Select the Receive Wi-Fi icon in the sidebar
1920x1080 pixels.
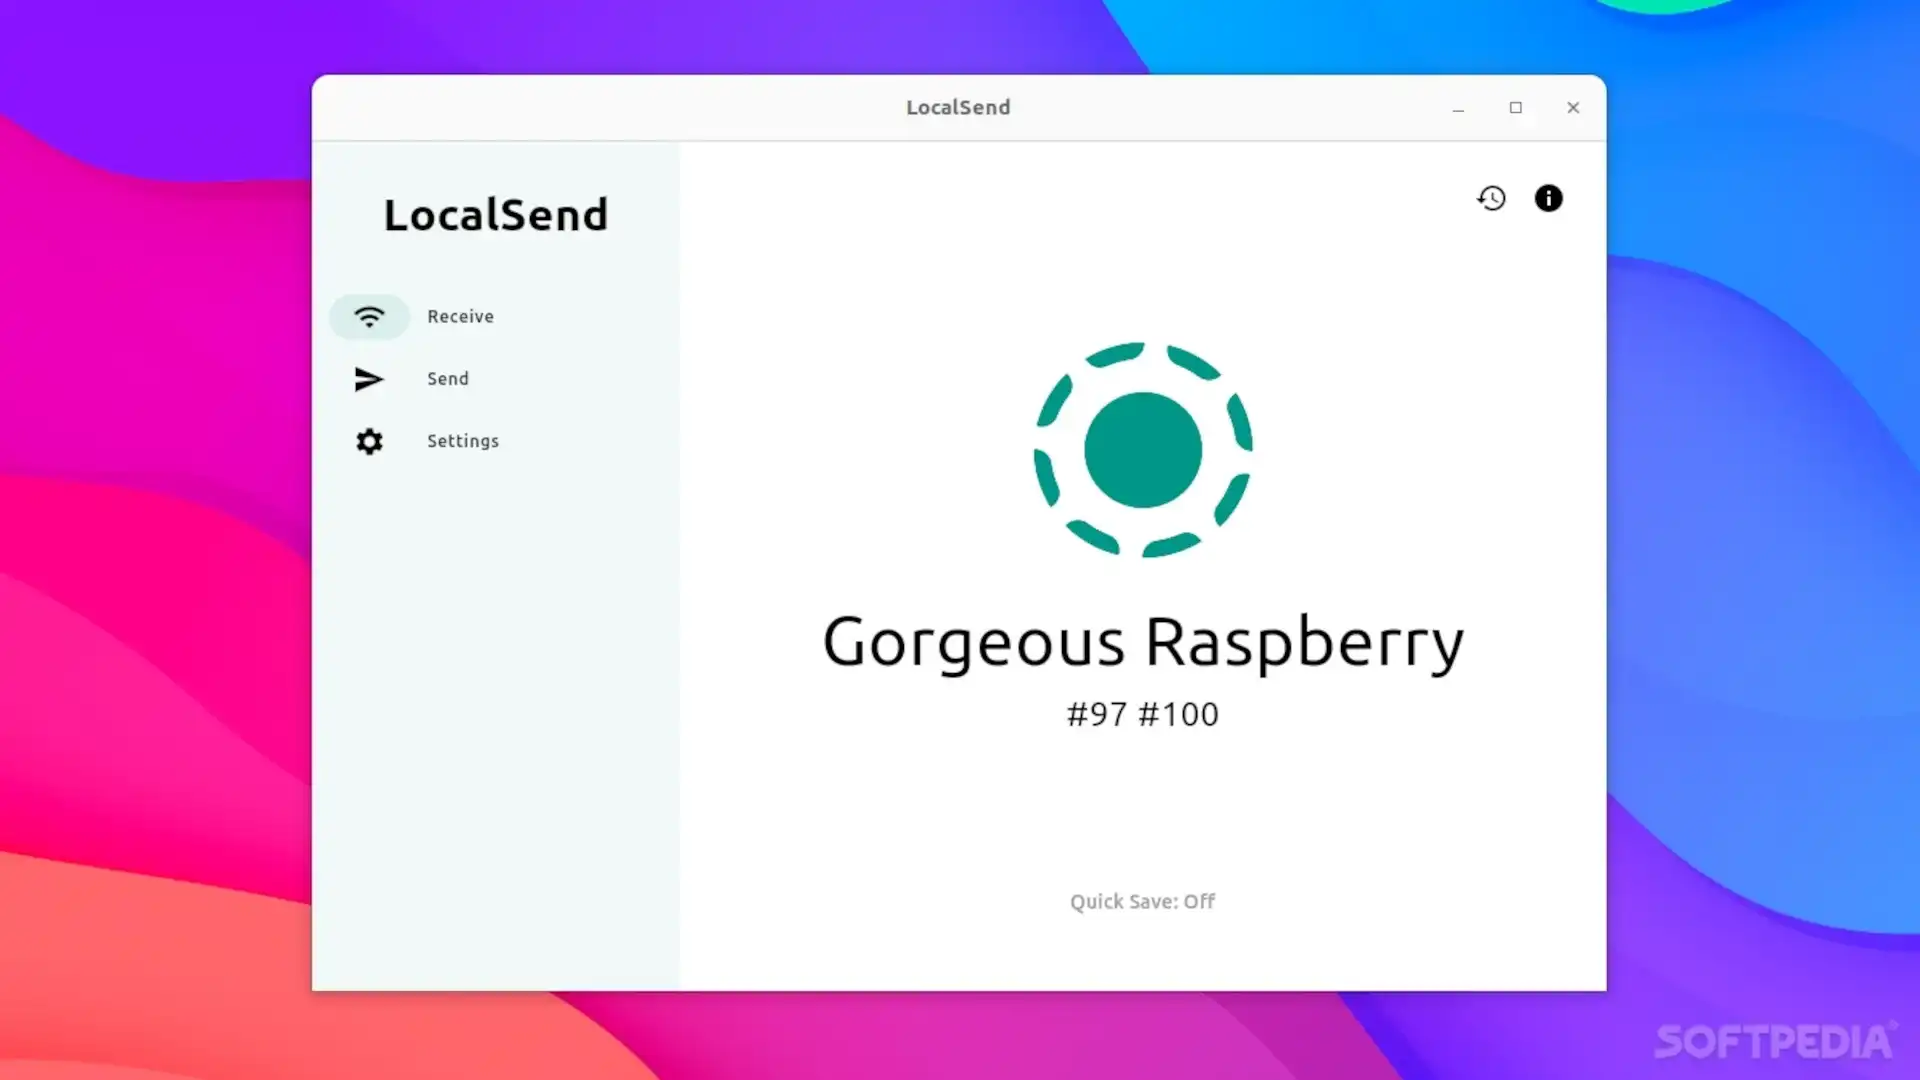click(369, 317)
